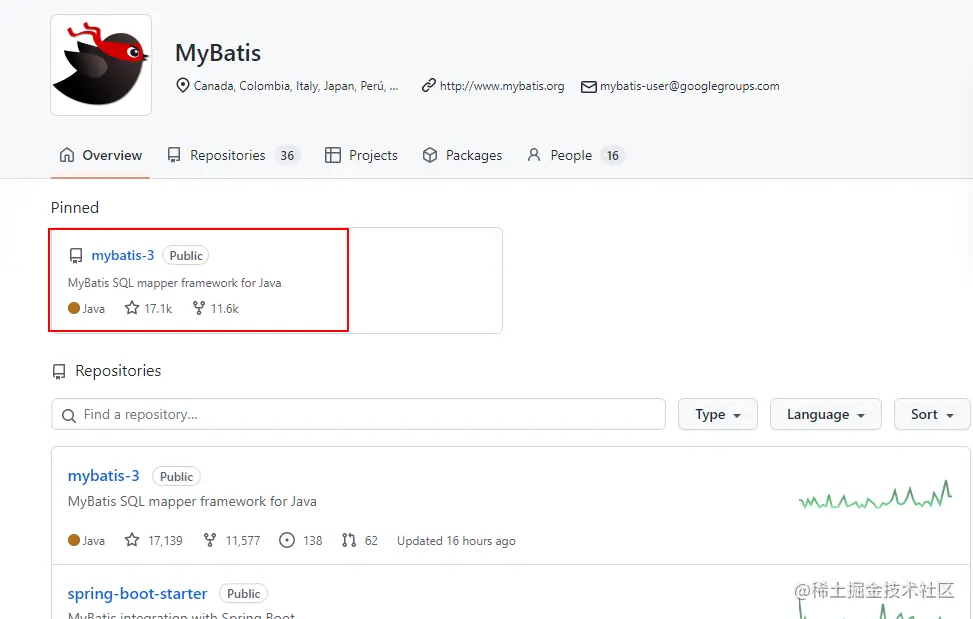973x619 pixels.
Task: Click the 'Updated 16 hours ago' text
Action: point(456,541)
